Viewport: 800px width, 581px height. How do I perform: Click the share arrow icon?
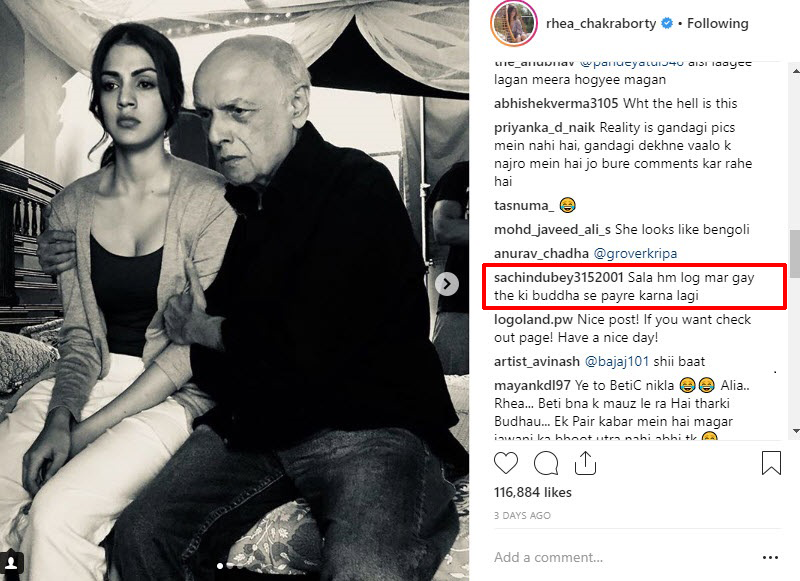[585, 462]
